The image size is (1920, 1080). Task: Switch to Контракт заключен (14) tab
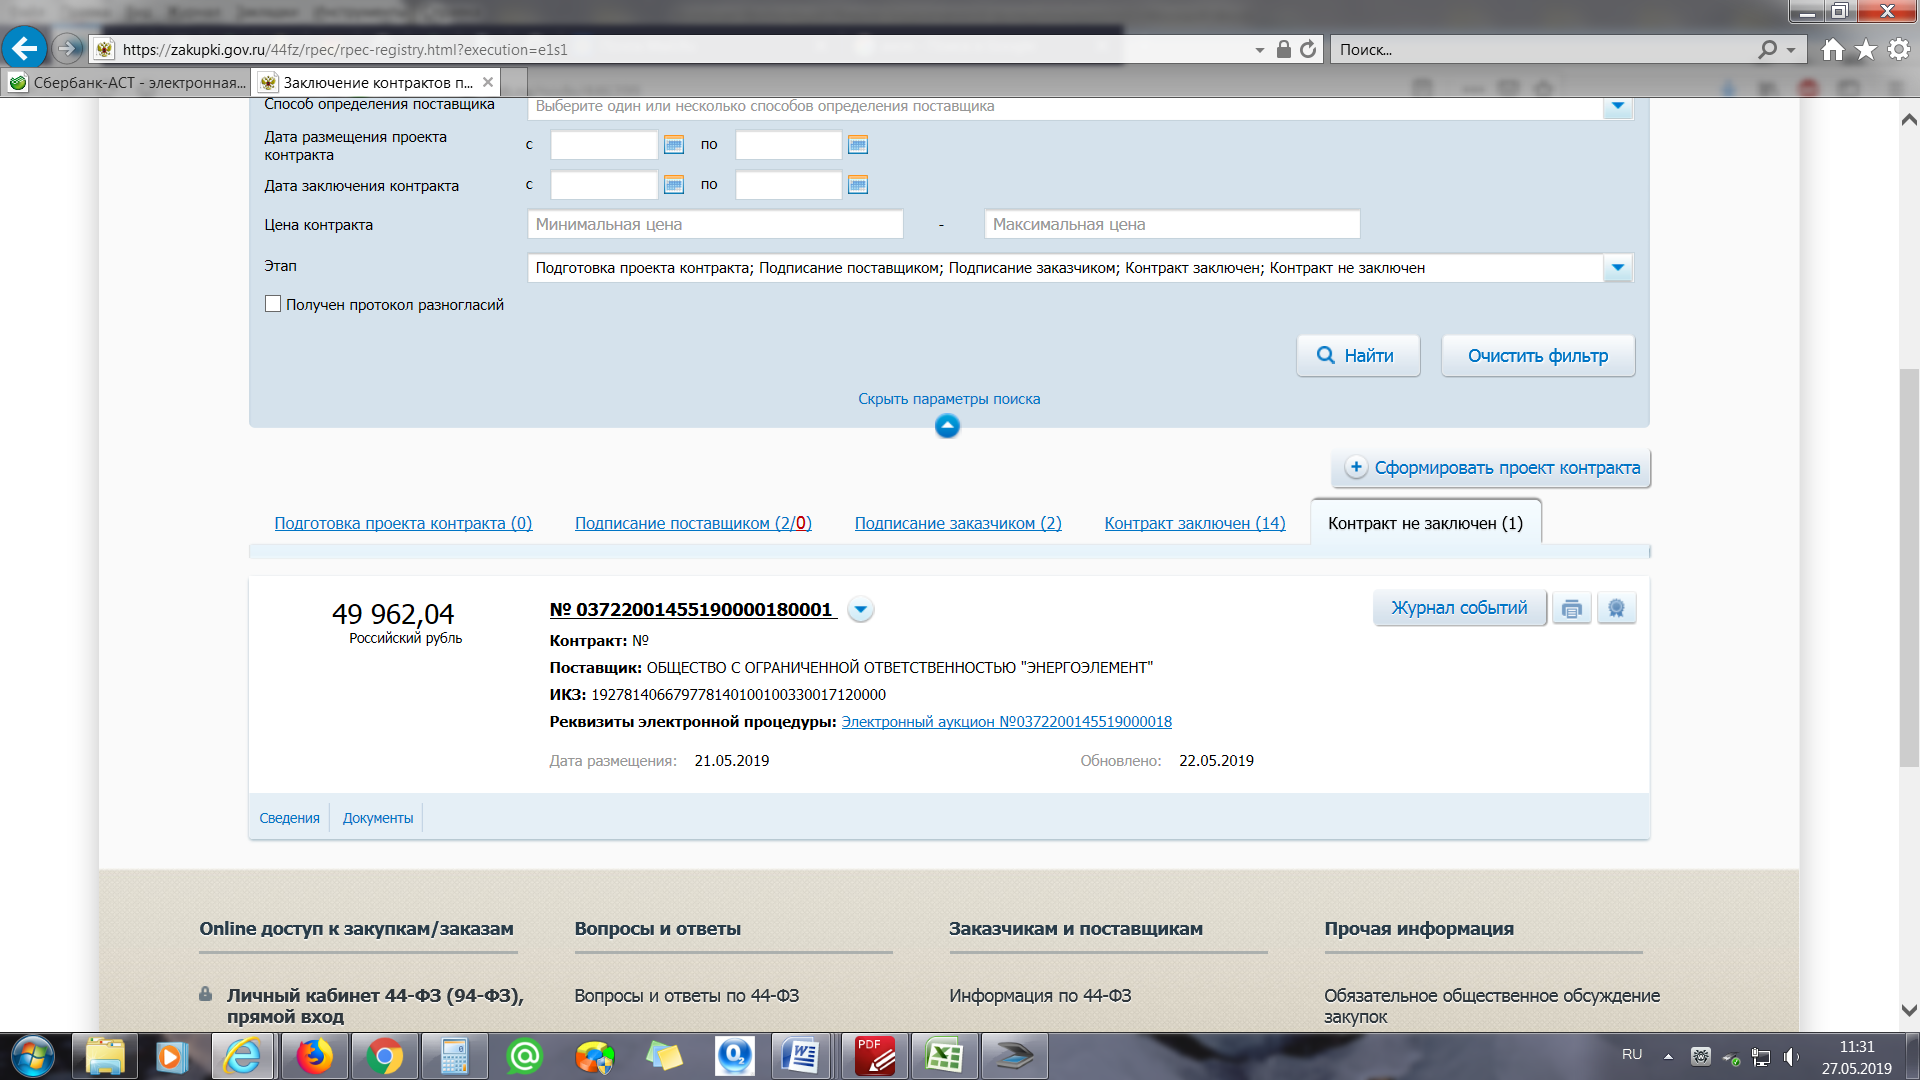pyautogui.click(x=1195, y=523)
